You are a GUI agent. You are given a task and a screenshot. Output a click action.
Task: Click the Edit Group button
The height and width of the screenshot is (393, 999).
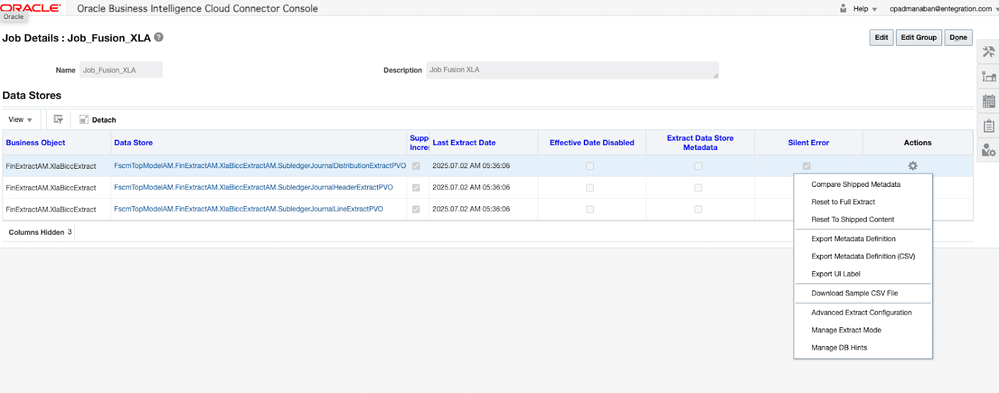(x=918, y=38)
